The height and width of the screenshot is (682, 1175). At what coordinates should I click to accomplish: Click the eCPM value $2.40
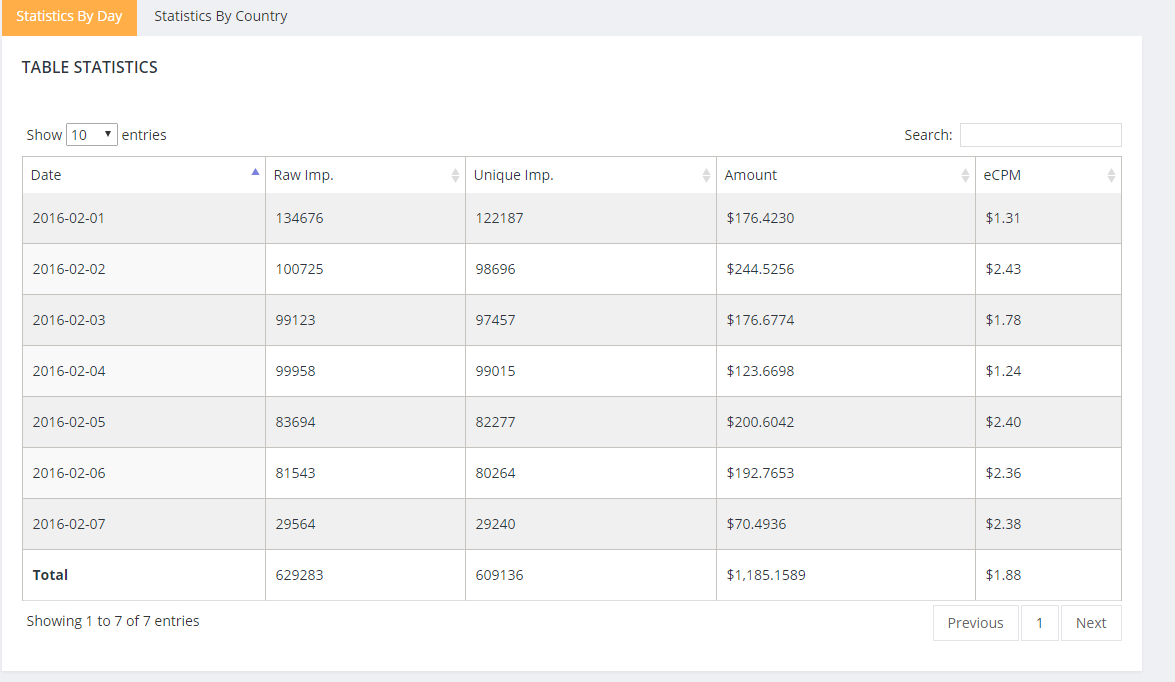pos(1003,422)
